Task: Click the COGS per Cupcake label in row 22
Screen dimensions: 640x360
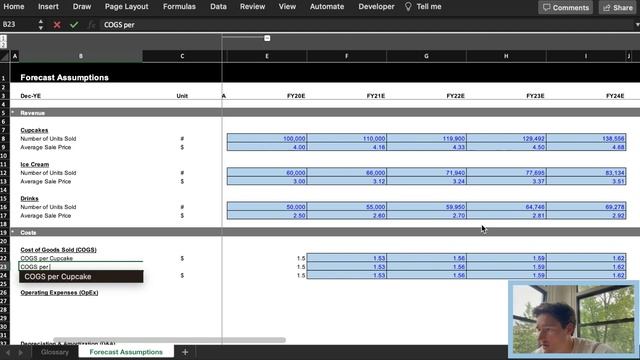Action: [x=47, y=258]
